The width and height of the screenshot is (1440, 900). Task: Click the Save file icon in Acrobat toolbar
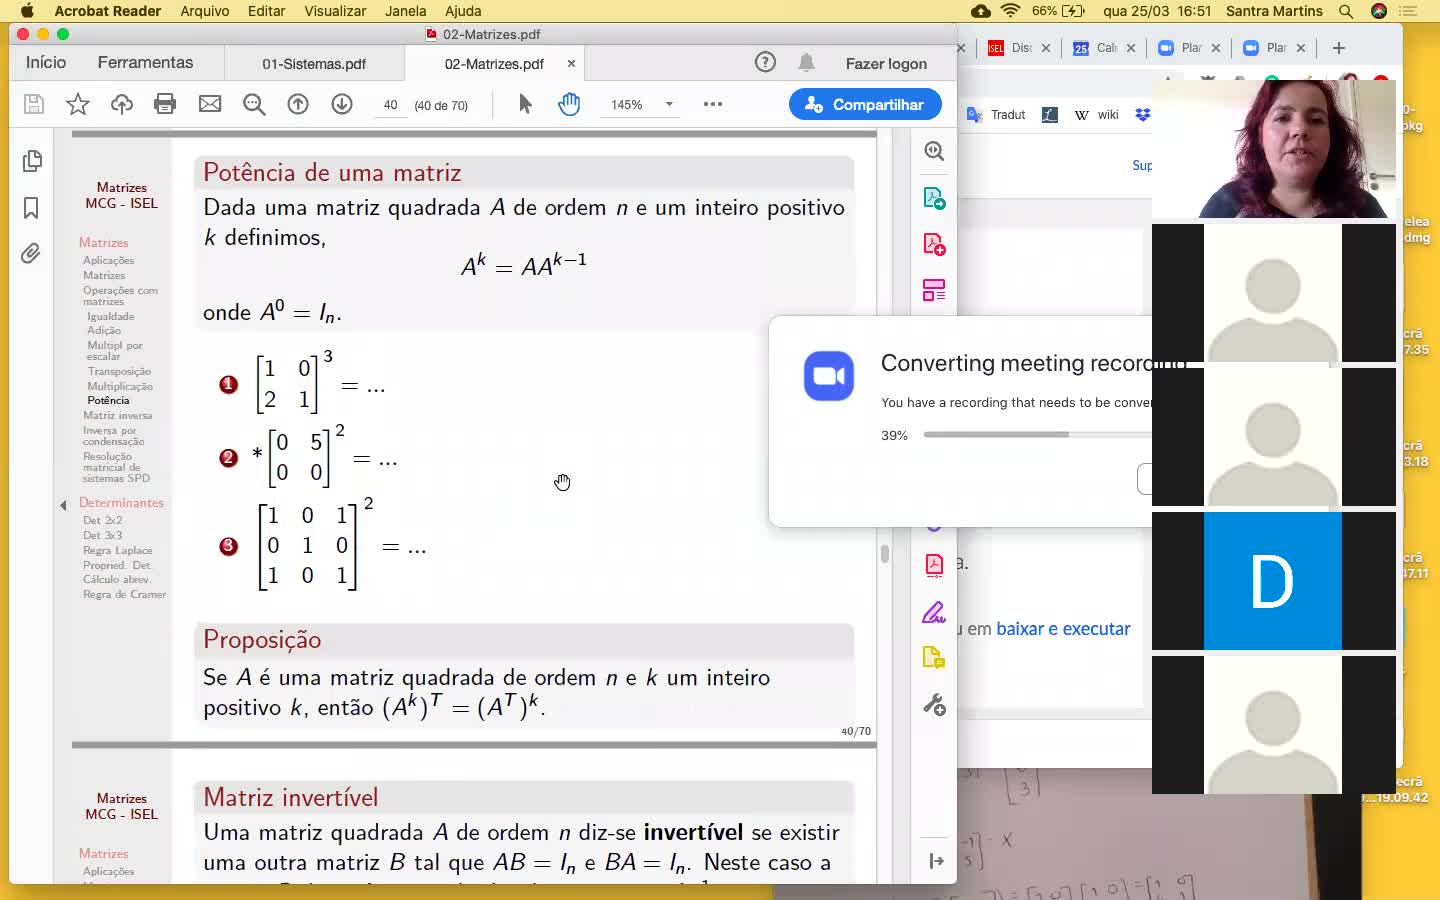click(x=34, y=104)
